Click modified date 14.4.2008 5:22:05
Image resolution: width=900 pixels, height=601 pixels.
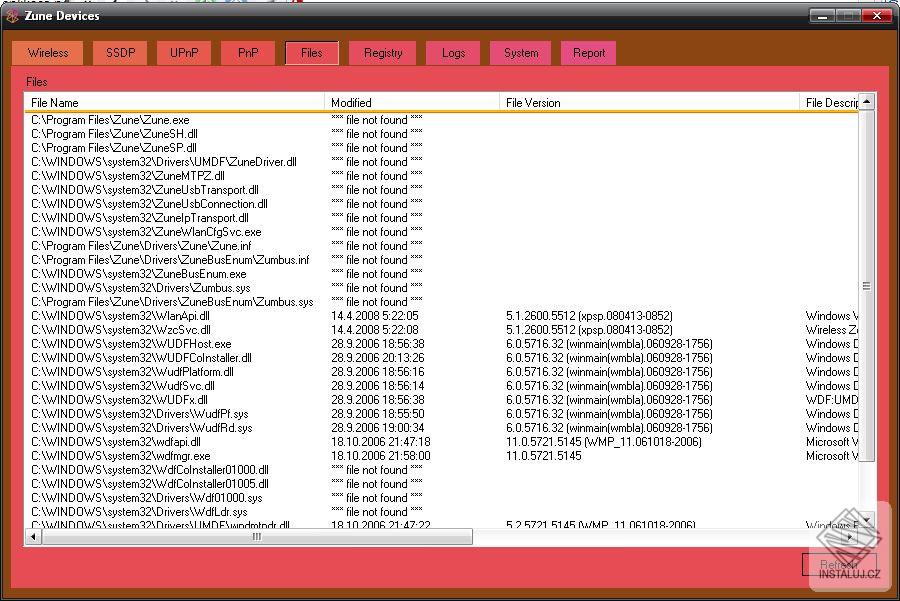(x=375, y=316)
